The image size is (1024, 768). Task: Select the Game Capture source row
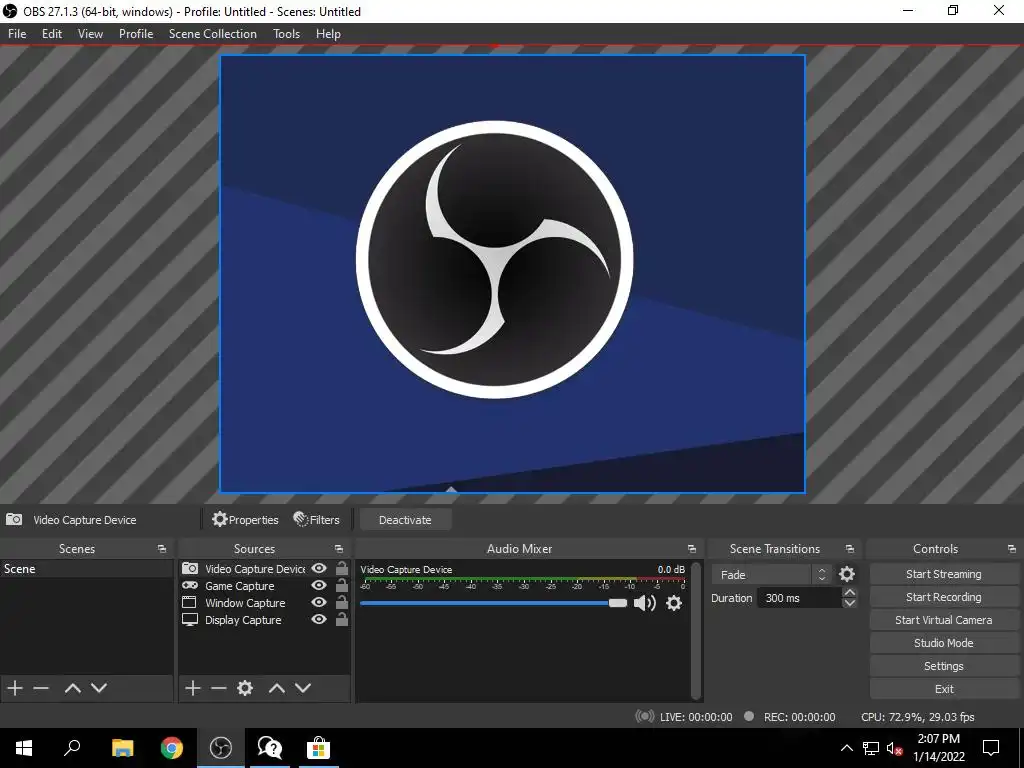coord(264,586)
